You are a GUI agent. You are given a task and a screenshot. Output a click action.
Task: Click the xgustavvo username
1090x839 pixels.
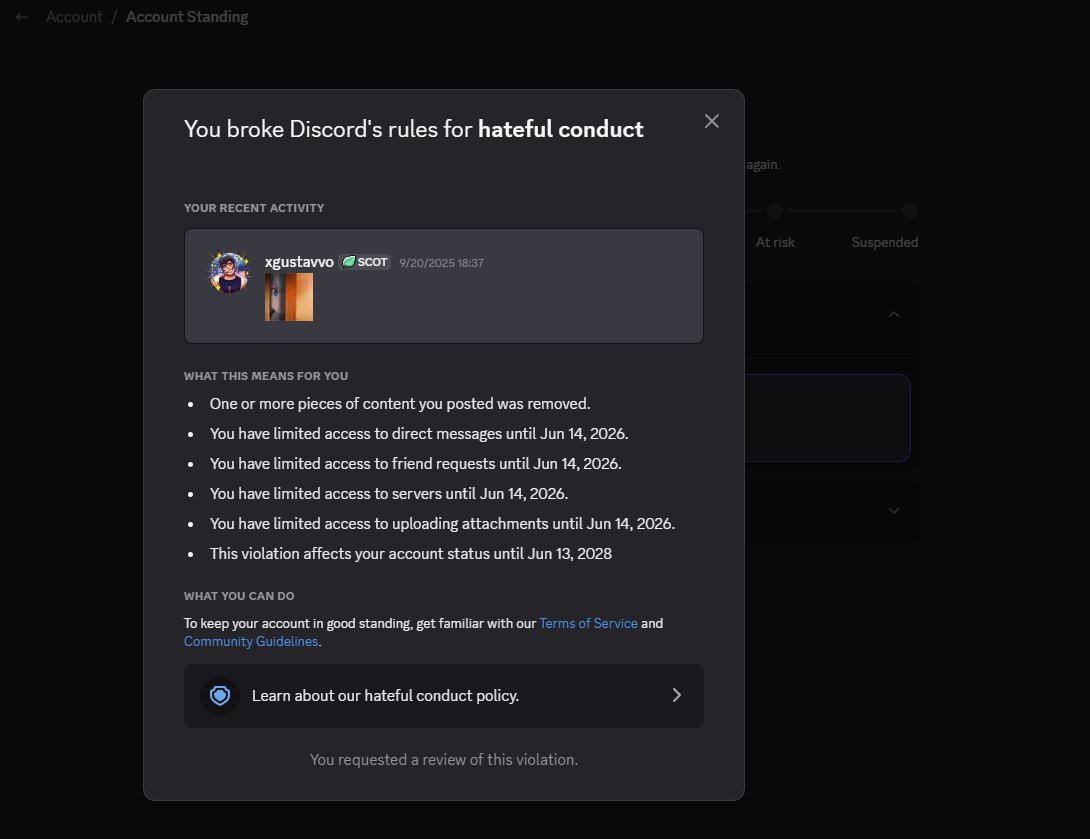click(x=299, y=262)
